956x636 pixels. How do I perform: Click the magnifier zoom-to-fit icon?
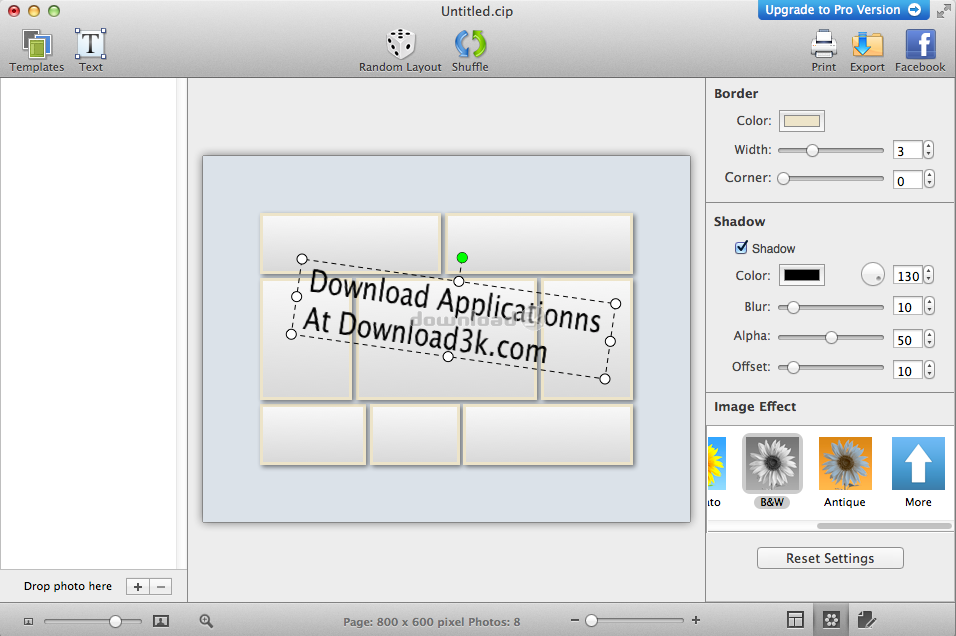206,621
